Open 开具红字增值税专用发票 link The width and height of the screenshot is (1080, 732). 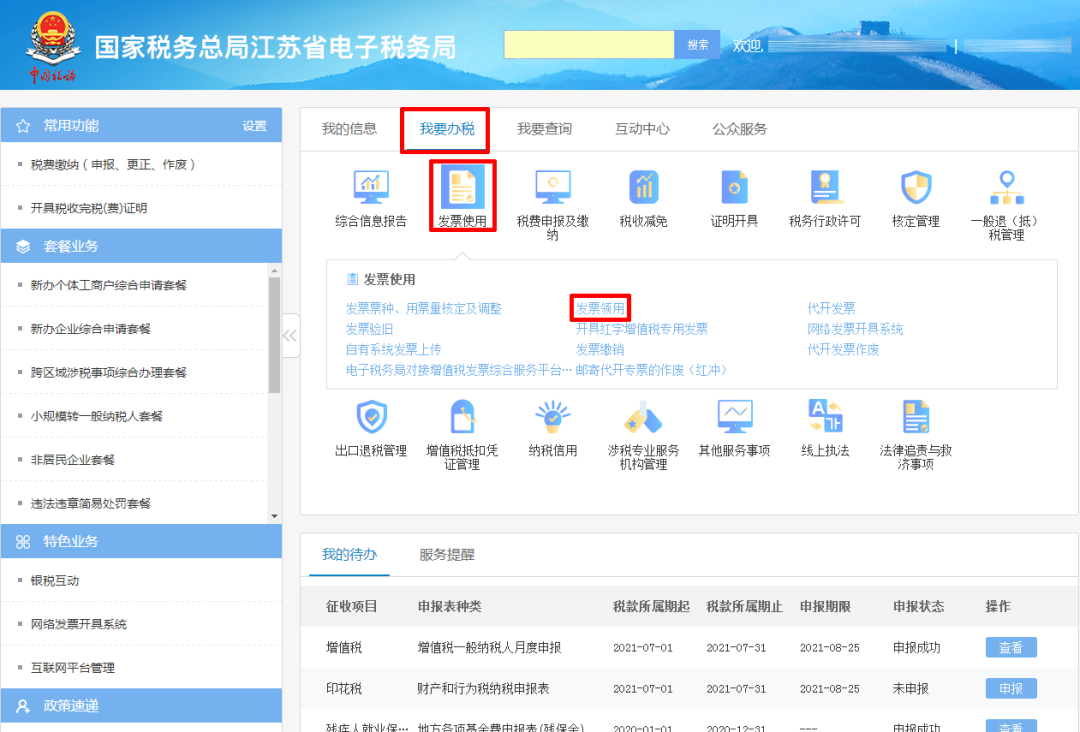click(642, 328)
